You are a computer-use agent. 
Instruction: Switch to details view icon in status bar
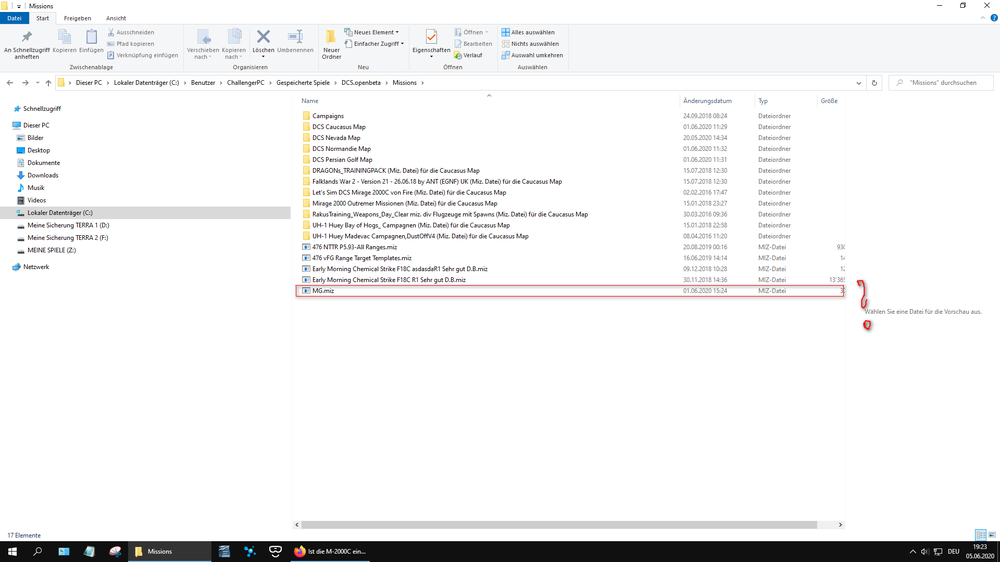click(981, 535)
